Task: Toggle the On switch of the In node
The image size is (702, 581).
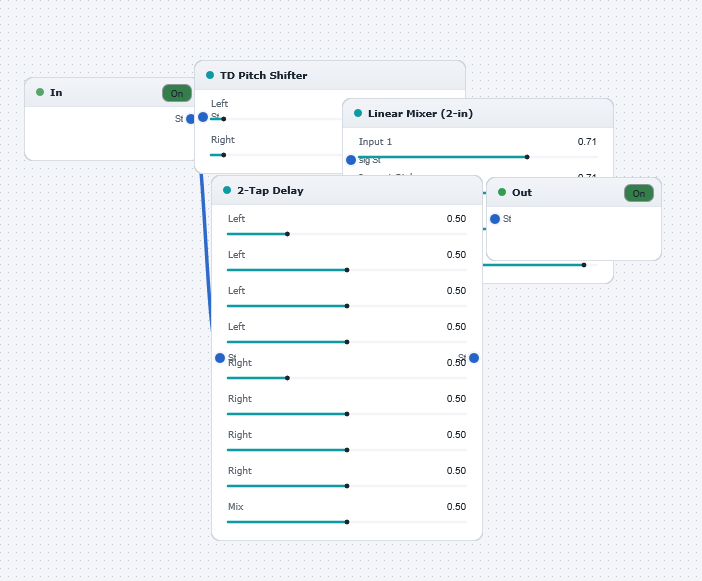Action: tap(177, 93)
